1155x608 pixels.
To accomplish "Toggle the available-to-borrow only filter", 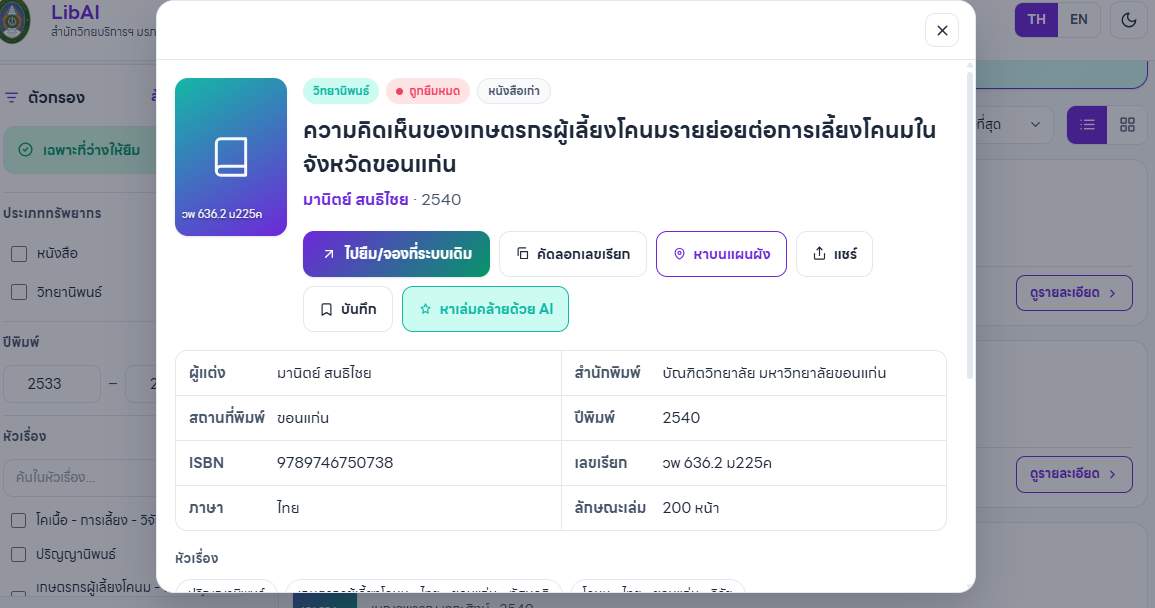I will point(81,150).
